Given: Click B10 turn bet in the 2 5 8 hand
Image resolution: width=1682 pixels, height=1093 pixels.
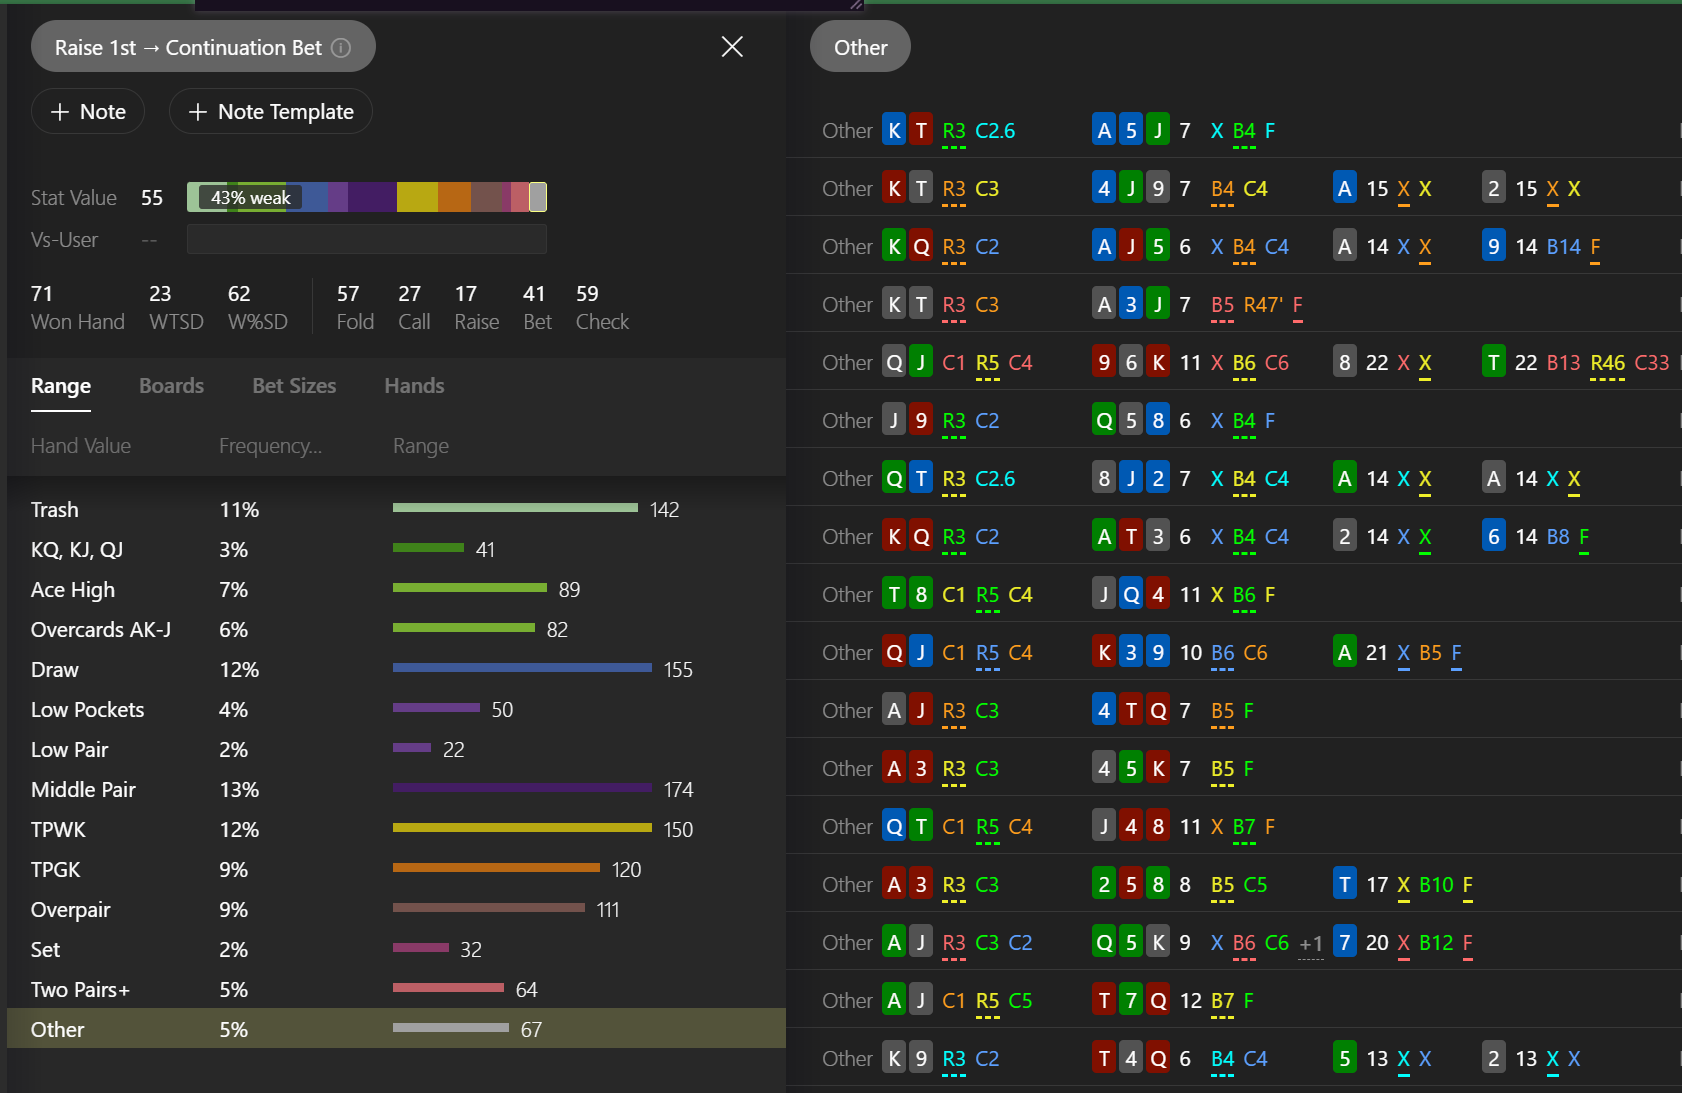Looking at the screenshot, I should (x=1436, y=885).
